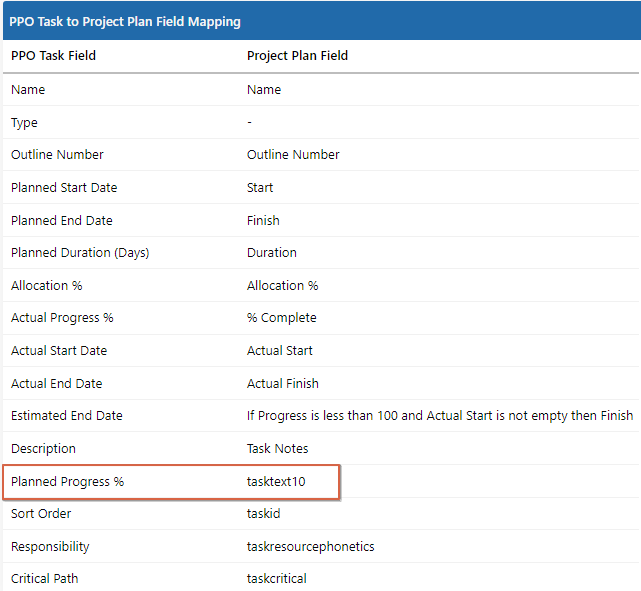Screen dimensions: 641x591
Task: Click the 'tasktext10' value
Action: (x=276, y=481)
